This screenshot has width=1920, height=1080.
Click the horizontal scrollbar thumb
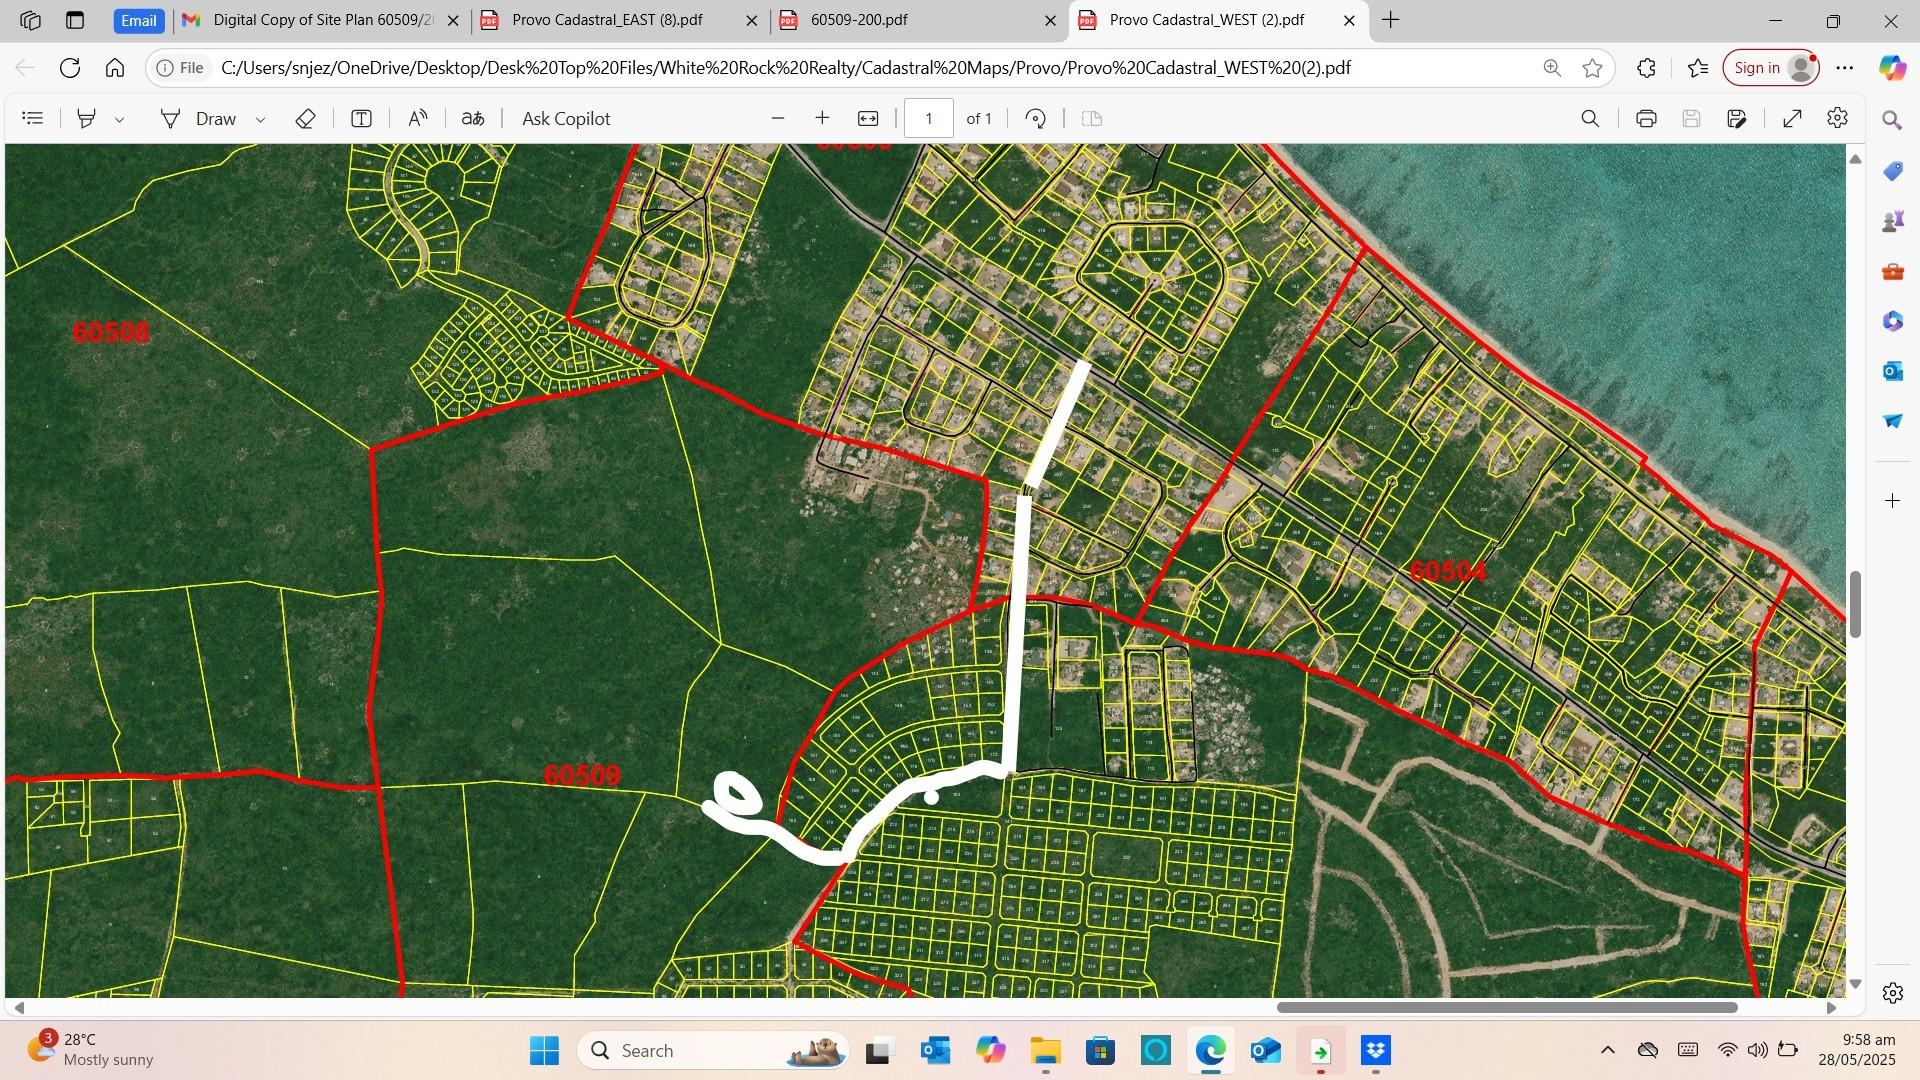tap(1506, 1007)
